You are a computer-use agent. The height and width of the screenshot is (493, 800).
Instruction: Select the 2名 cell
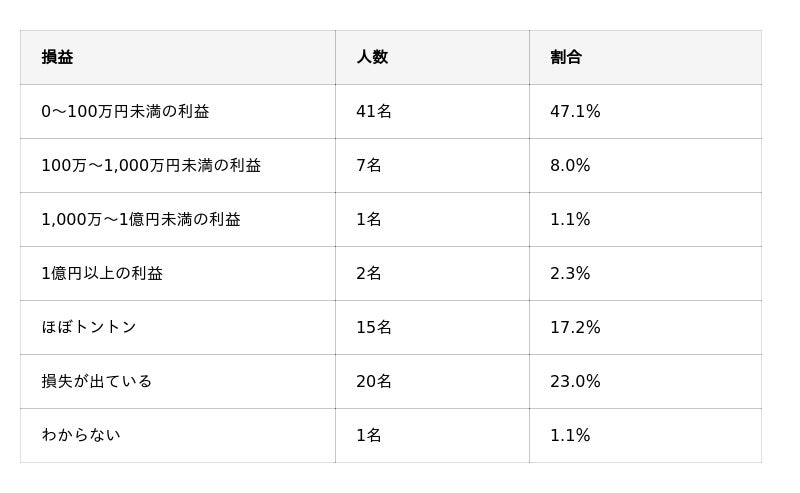(369, 274)
